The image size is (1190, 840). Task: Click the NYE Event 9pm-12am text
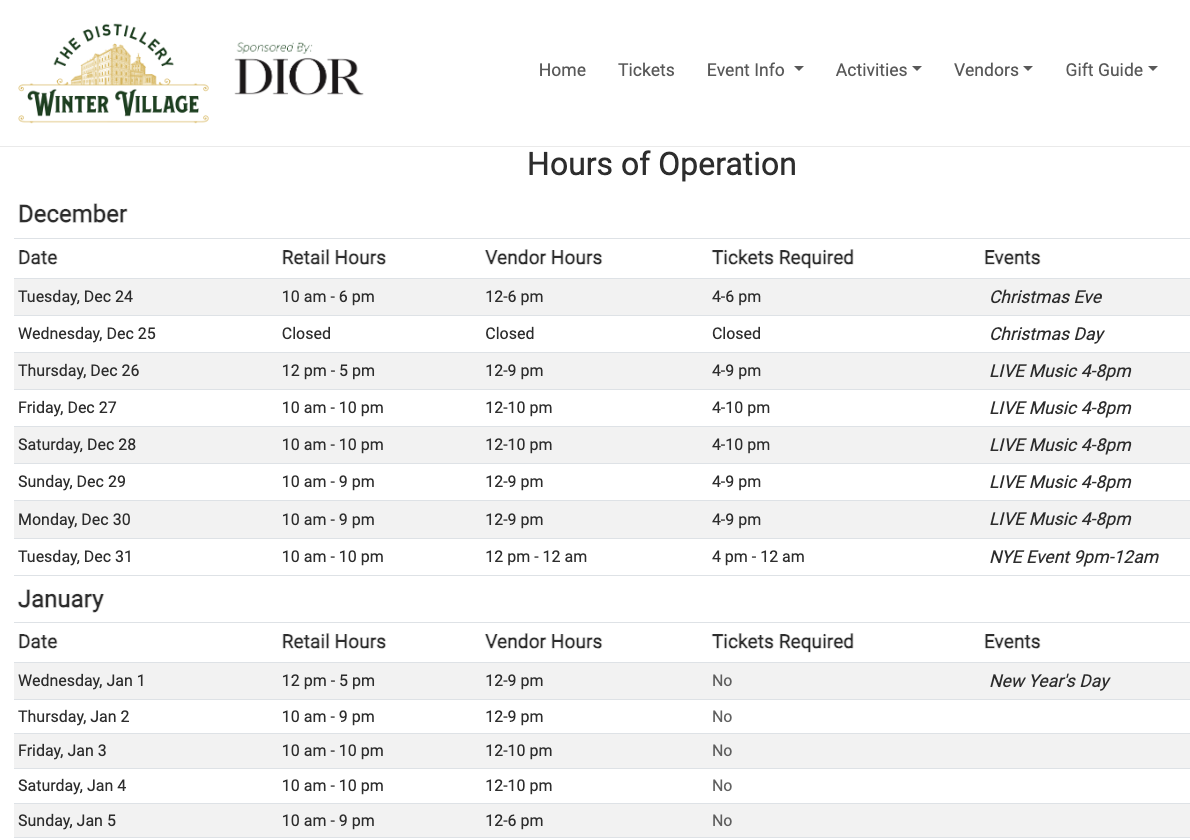tap(1074, 557)
